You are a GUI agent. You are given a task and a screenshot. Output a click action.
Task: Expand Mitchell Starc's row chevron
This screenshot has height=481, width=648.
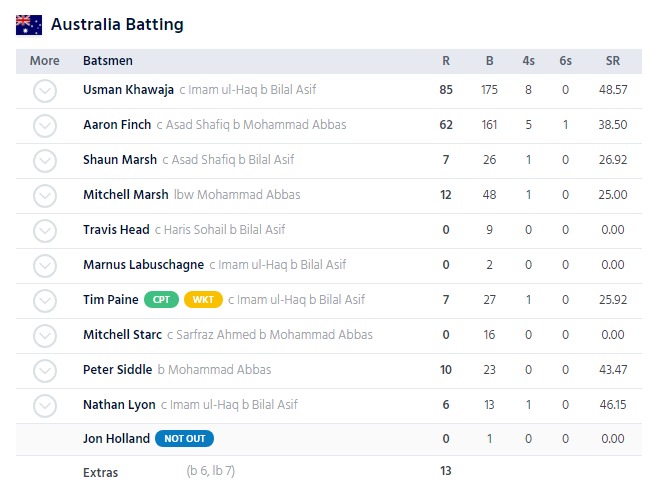point(44,335)
